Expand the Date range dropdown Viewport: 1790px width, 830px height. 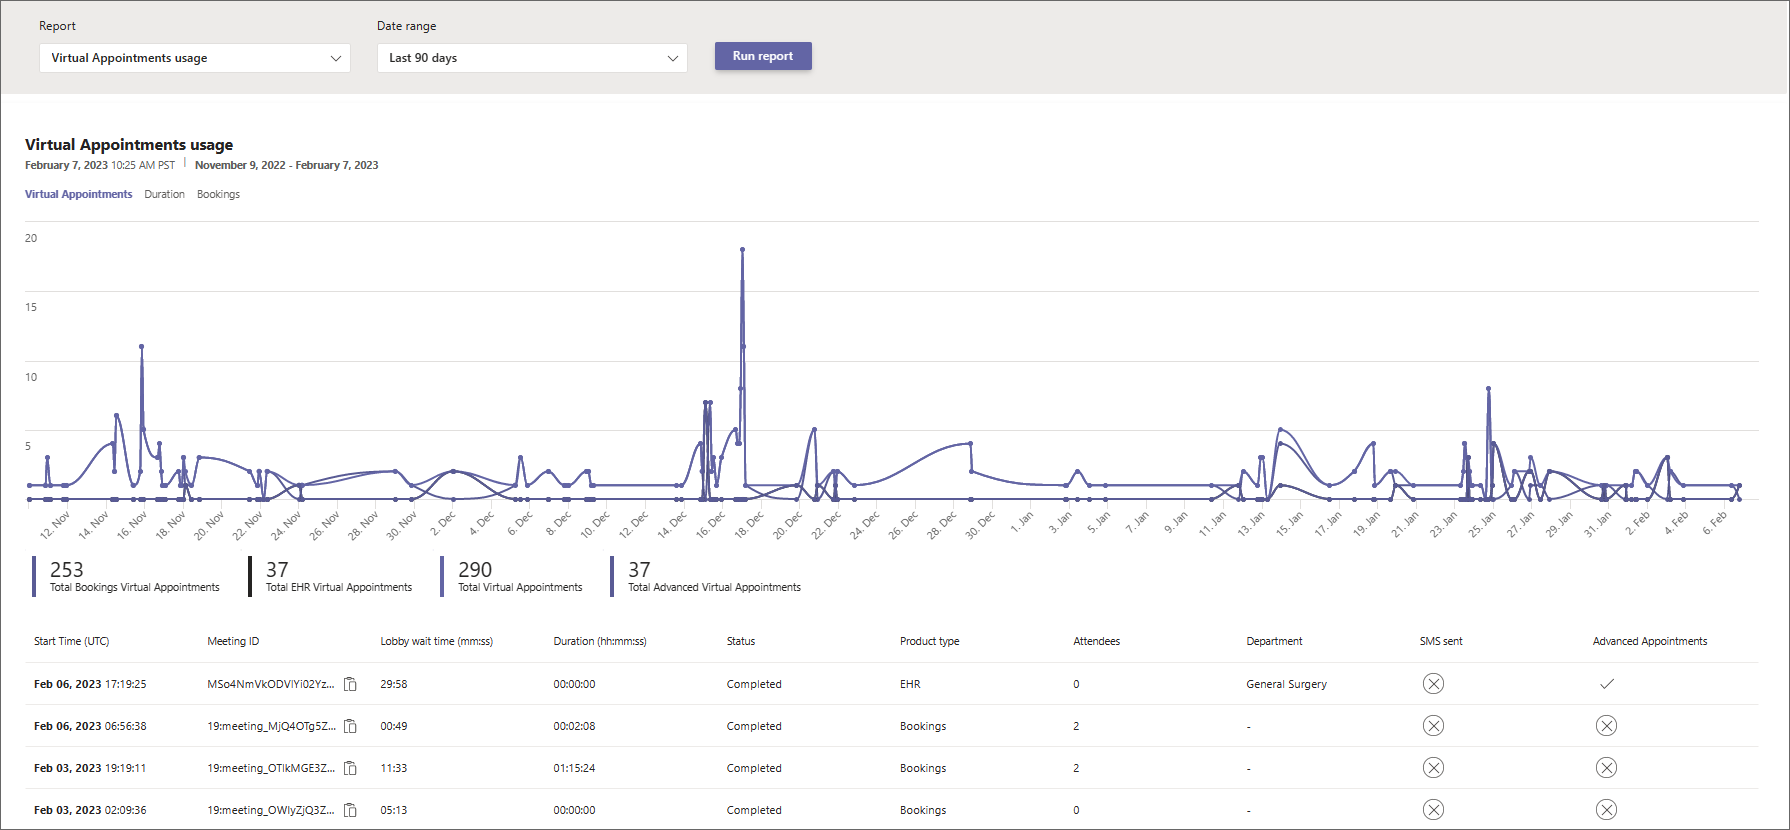click(531, 58)
